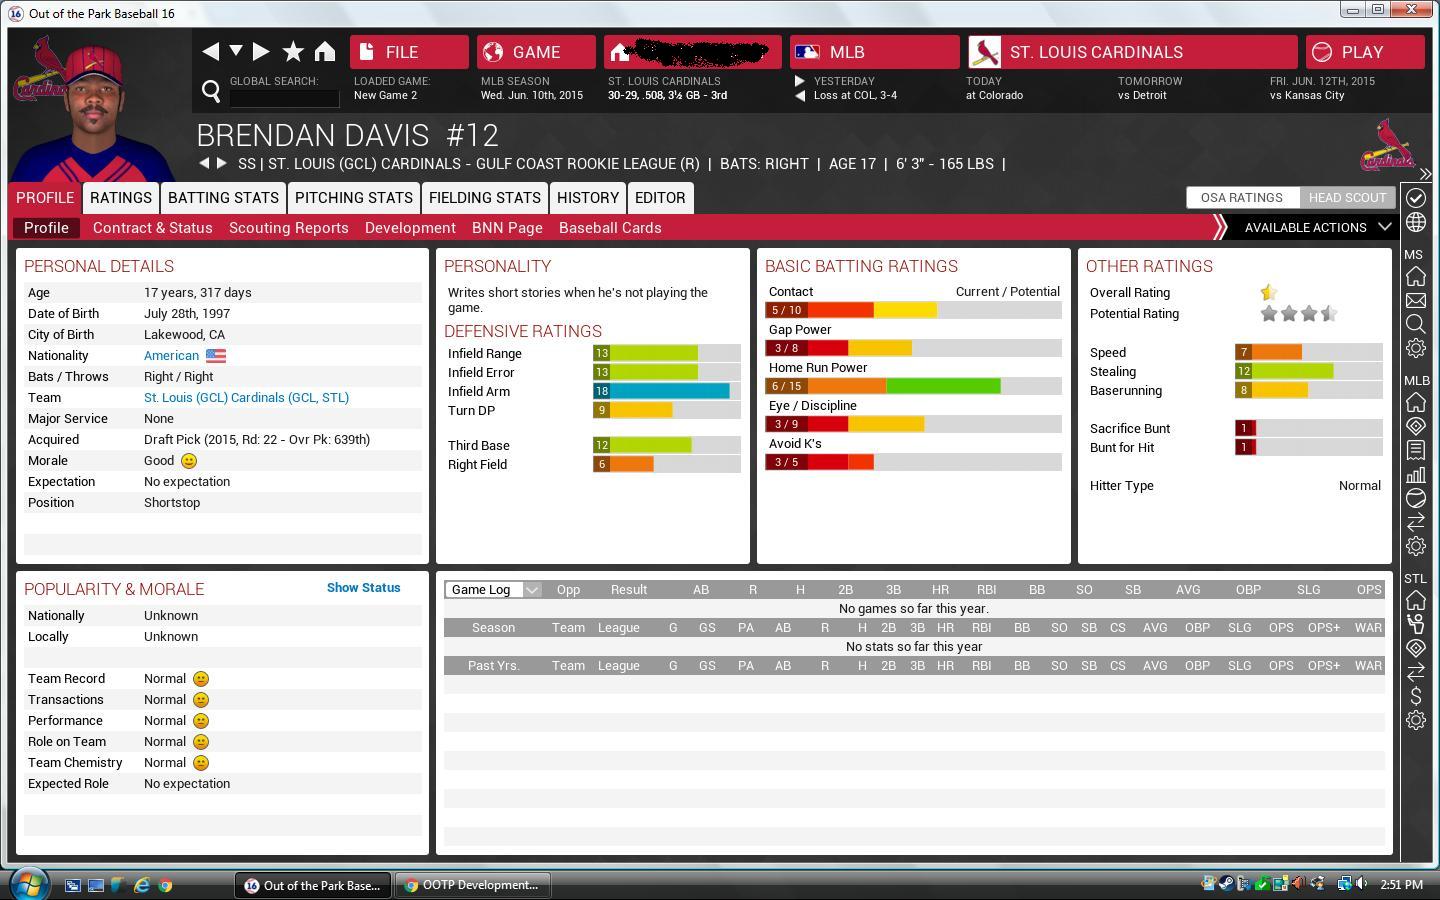This screenshot has height=900, width=1440.
Task: Switch to the Batting Stats tab
Action: pyautogui.click(x=223, y=198)
